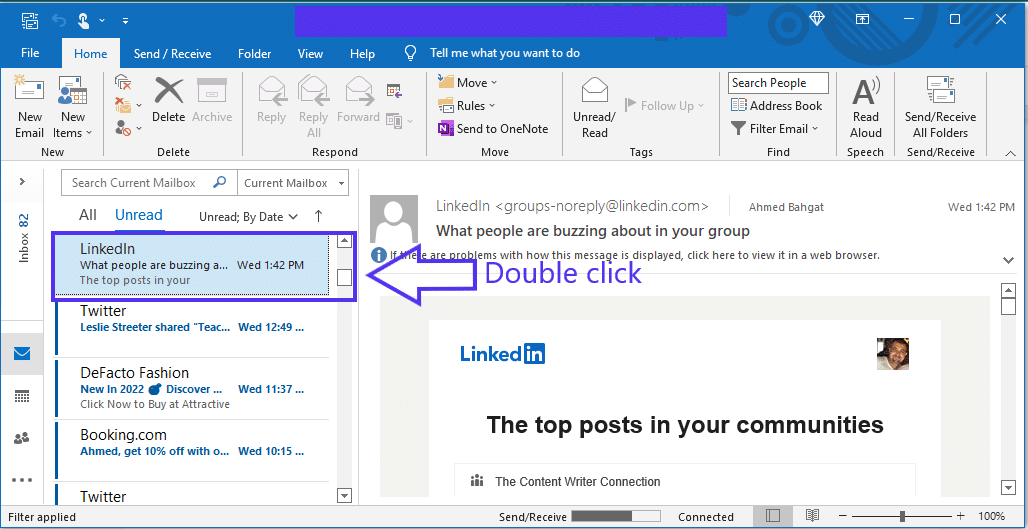
Task: Choose Reply All in the ribbon
Action: coord(313,108)
